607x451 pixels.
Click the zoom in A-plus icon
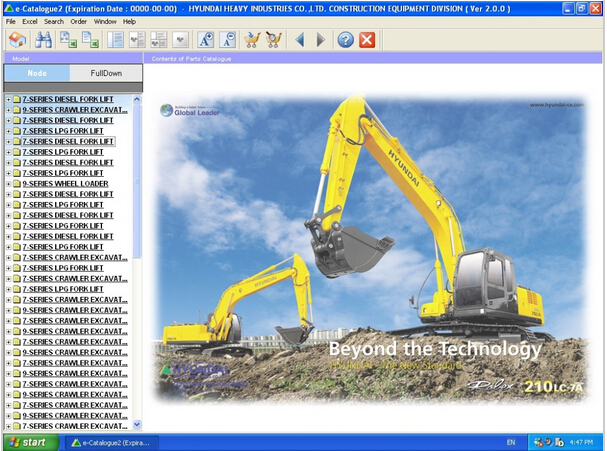pyautogui.click(x=206, y=40)
